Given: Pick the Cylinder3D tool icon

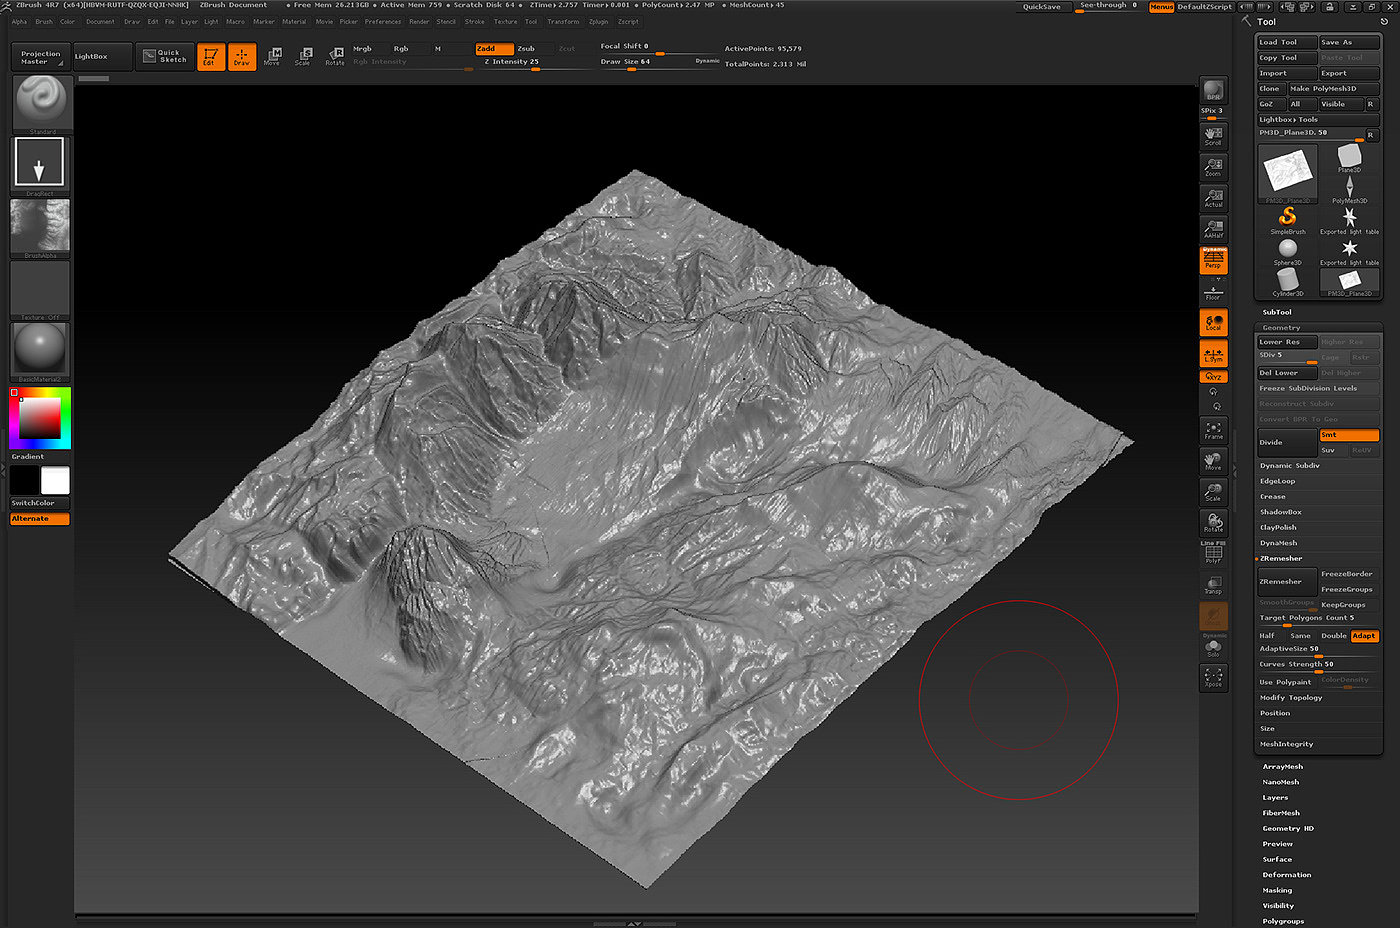Looking at the screenshot, I should point(1287,281).
